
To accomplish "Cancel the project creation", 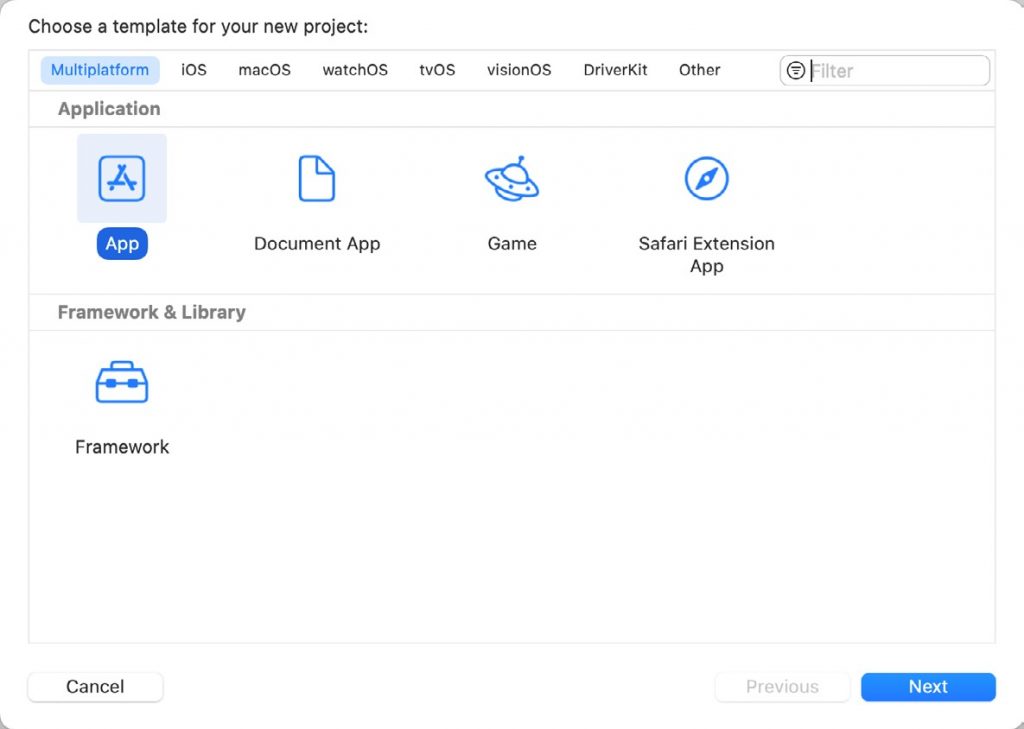I will tap(95, 687).
